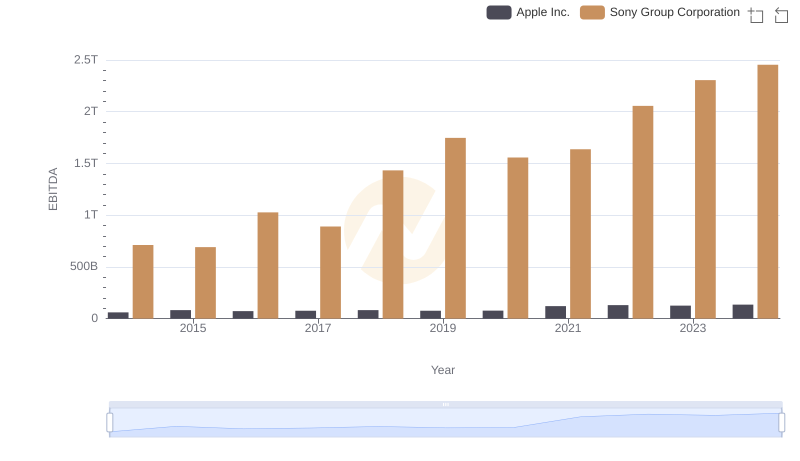The height and width of the screenshot is (461, 800).
Task: Select the Sony bar for 2020
Action: pyautogui.click(x=518, y=238)
